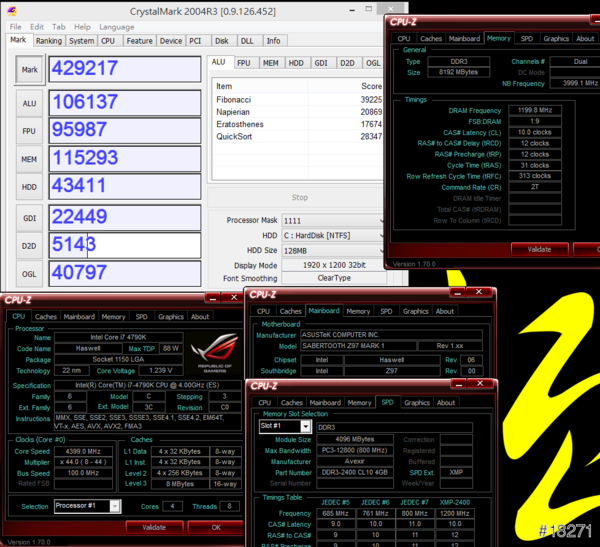The image size is (600, 547).
Task: Open Mainboard tab in CPU-Z Memory window
Action: [465, 39]
